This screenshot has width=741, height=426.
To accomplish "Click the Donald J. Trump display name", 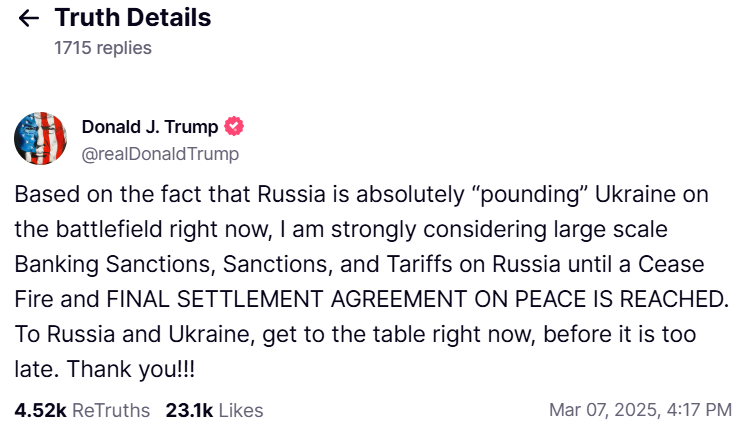I will point(152,127).
